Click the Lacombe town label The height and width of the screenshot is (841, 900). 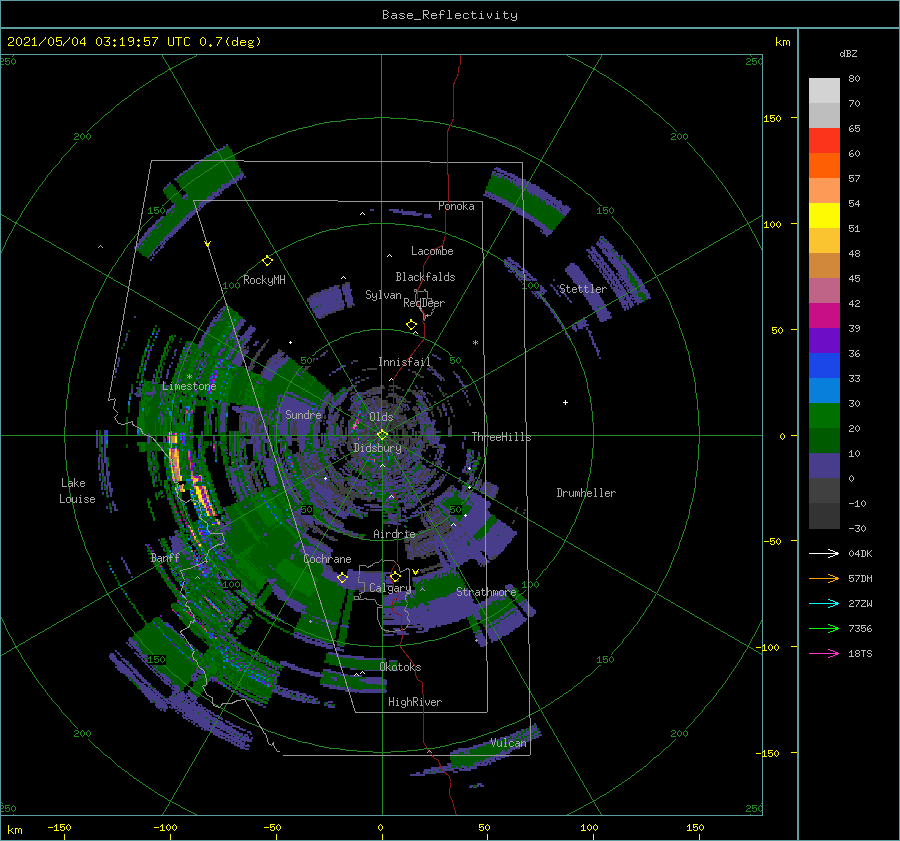[x=432, y=251]
